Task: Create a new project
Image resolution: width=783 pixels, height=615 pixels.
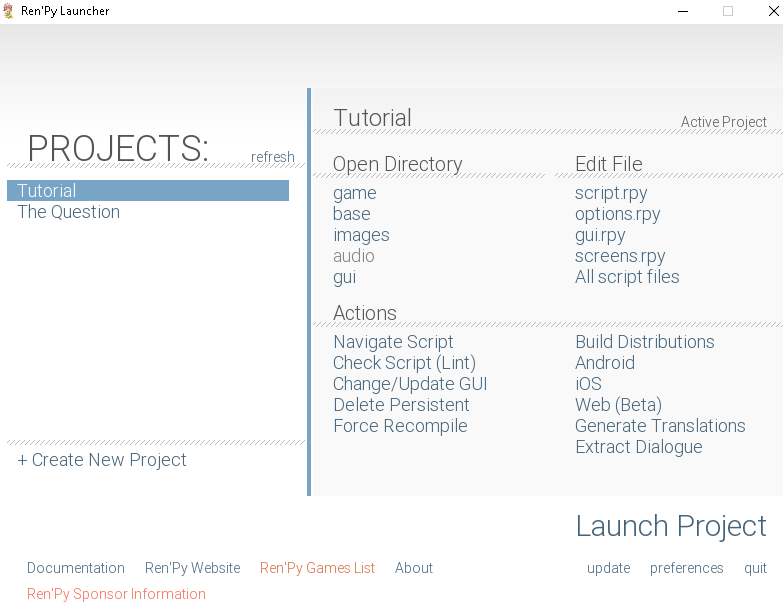Action: click(102, 460)
